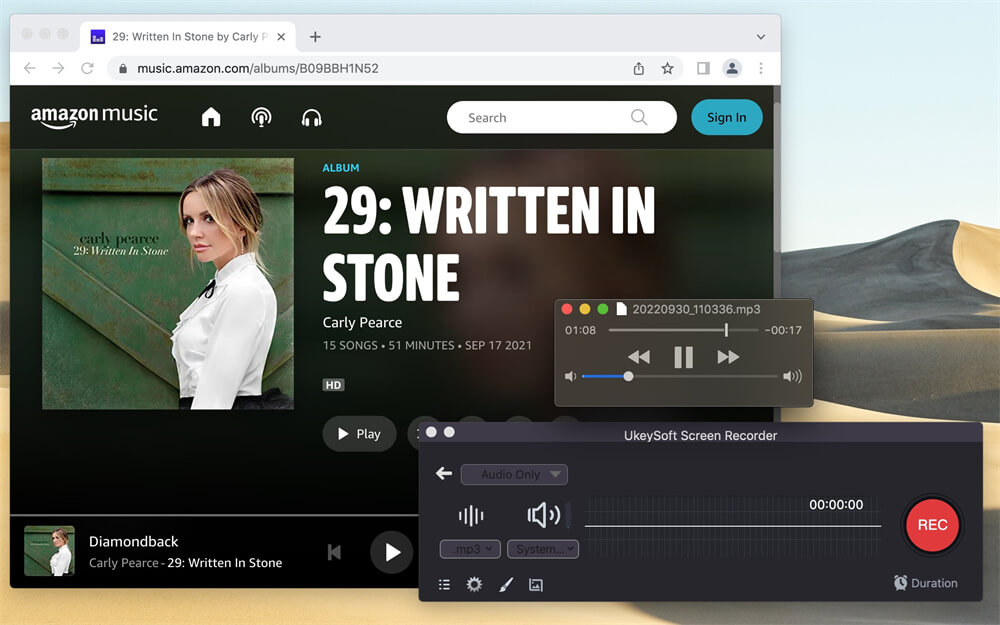
Task: Click the mp3 playback progress slider
Action: pos(684,330)
